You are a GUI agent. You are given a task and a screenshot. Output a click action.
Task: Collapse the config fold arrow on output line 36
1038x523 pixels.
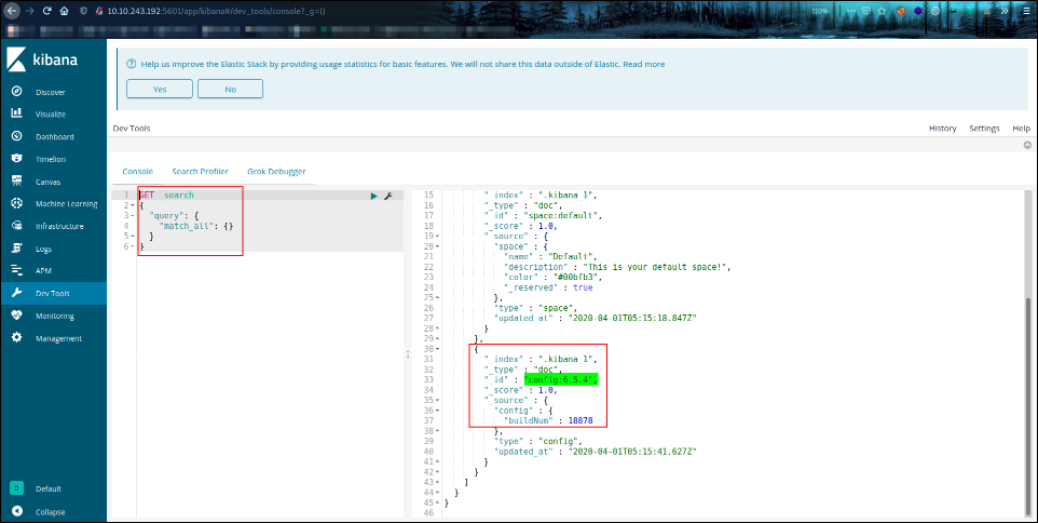click(x=438, y=410)
